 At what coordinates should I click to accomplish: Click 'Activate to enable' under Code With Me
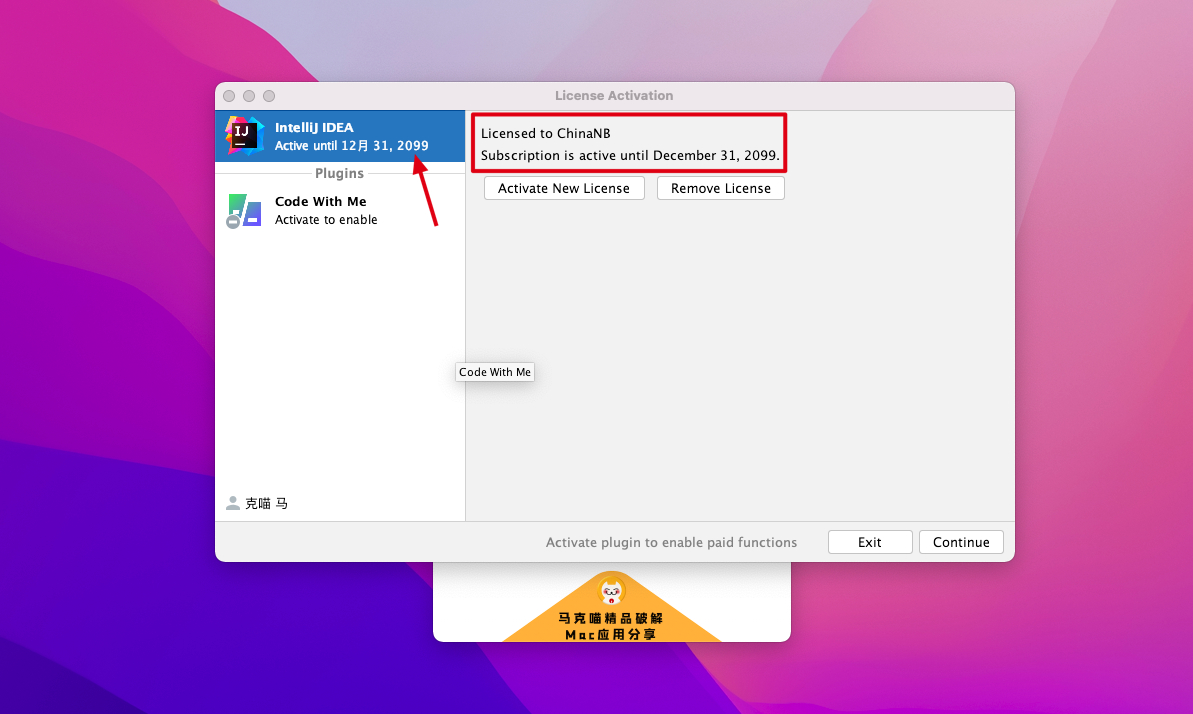coord(326,220)
